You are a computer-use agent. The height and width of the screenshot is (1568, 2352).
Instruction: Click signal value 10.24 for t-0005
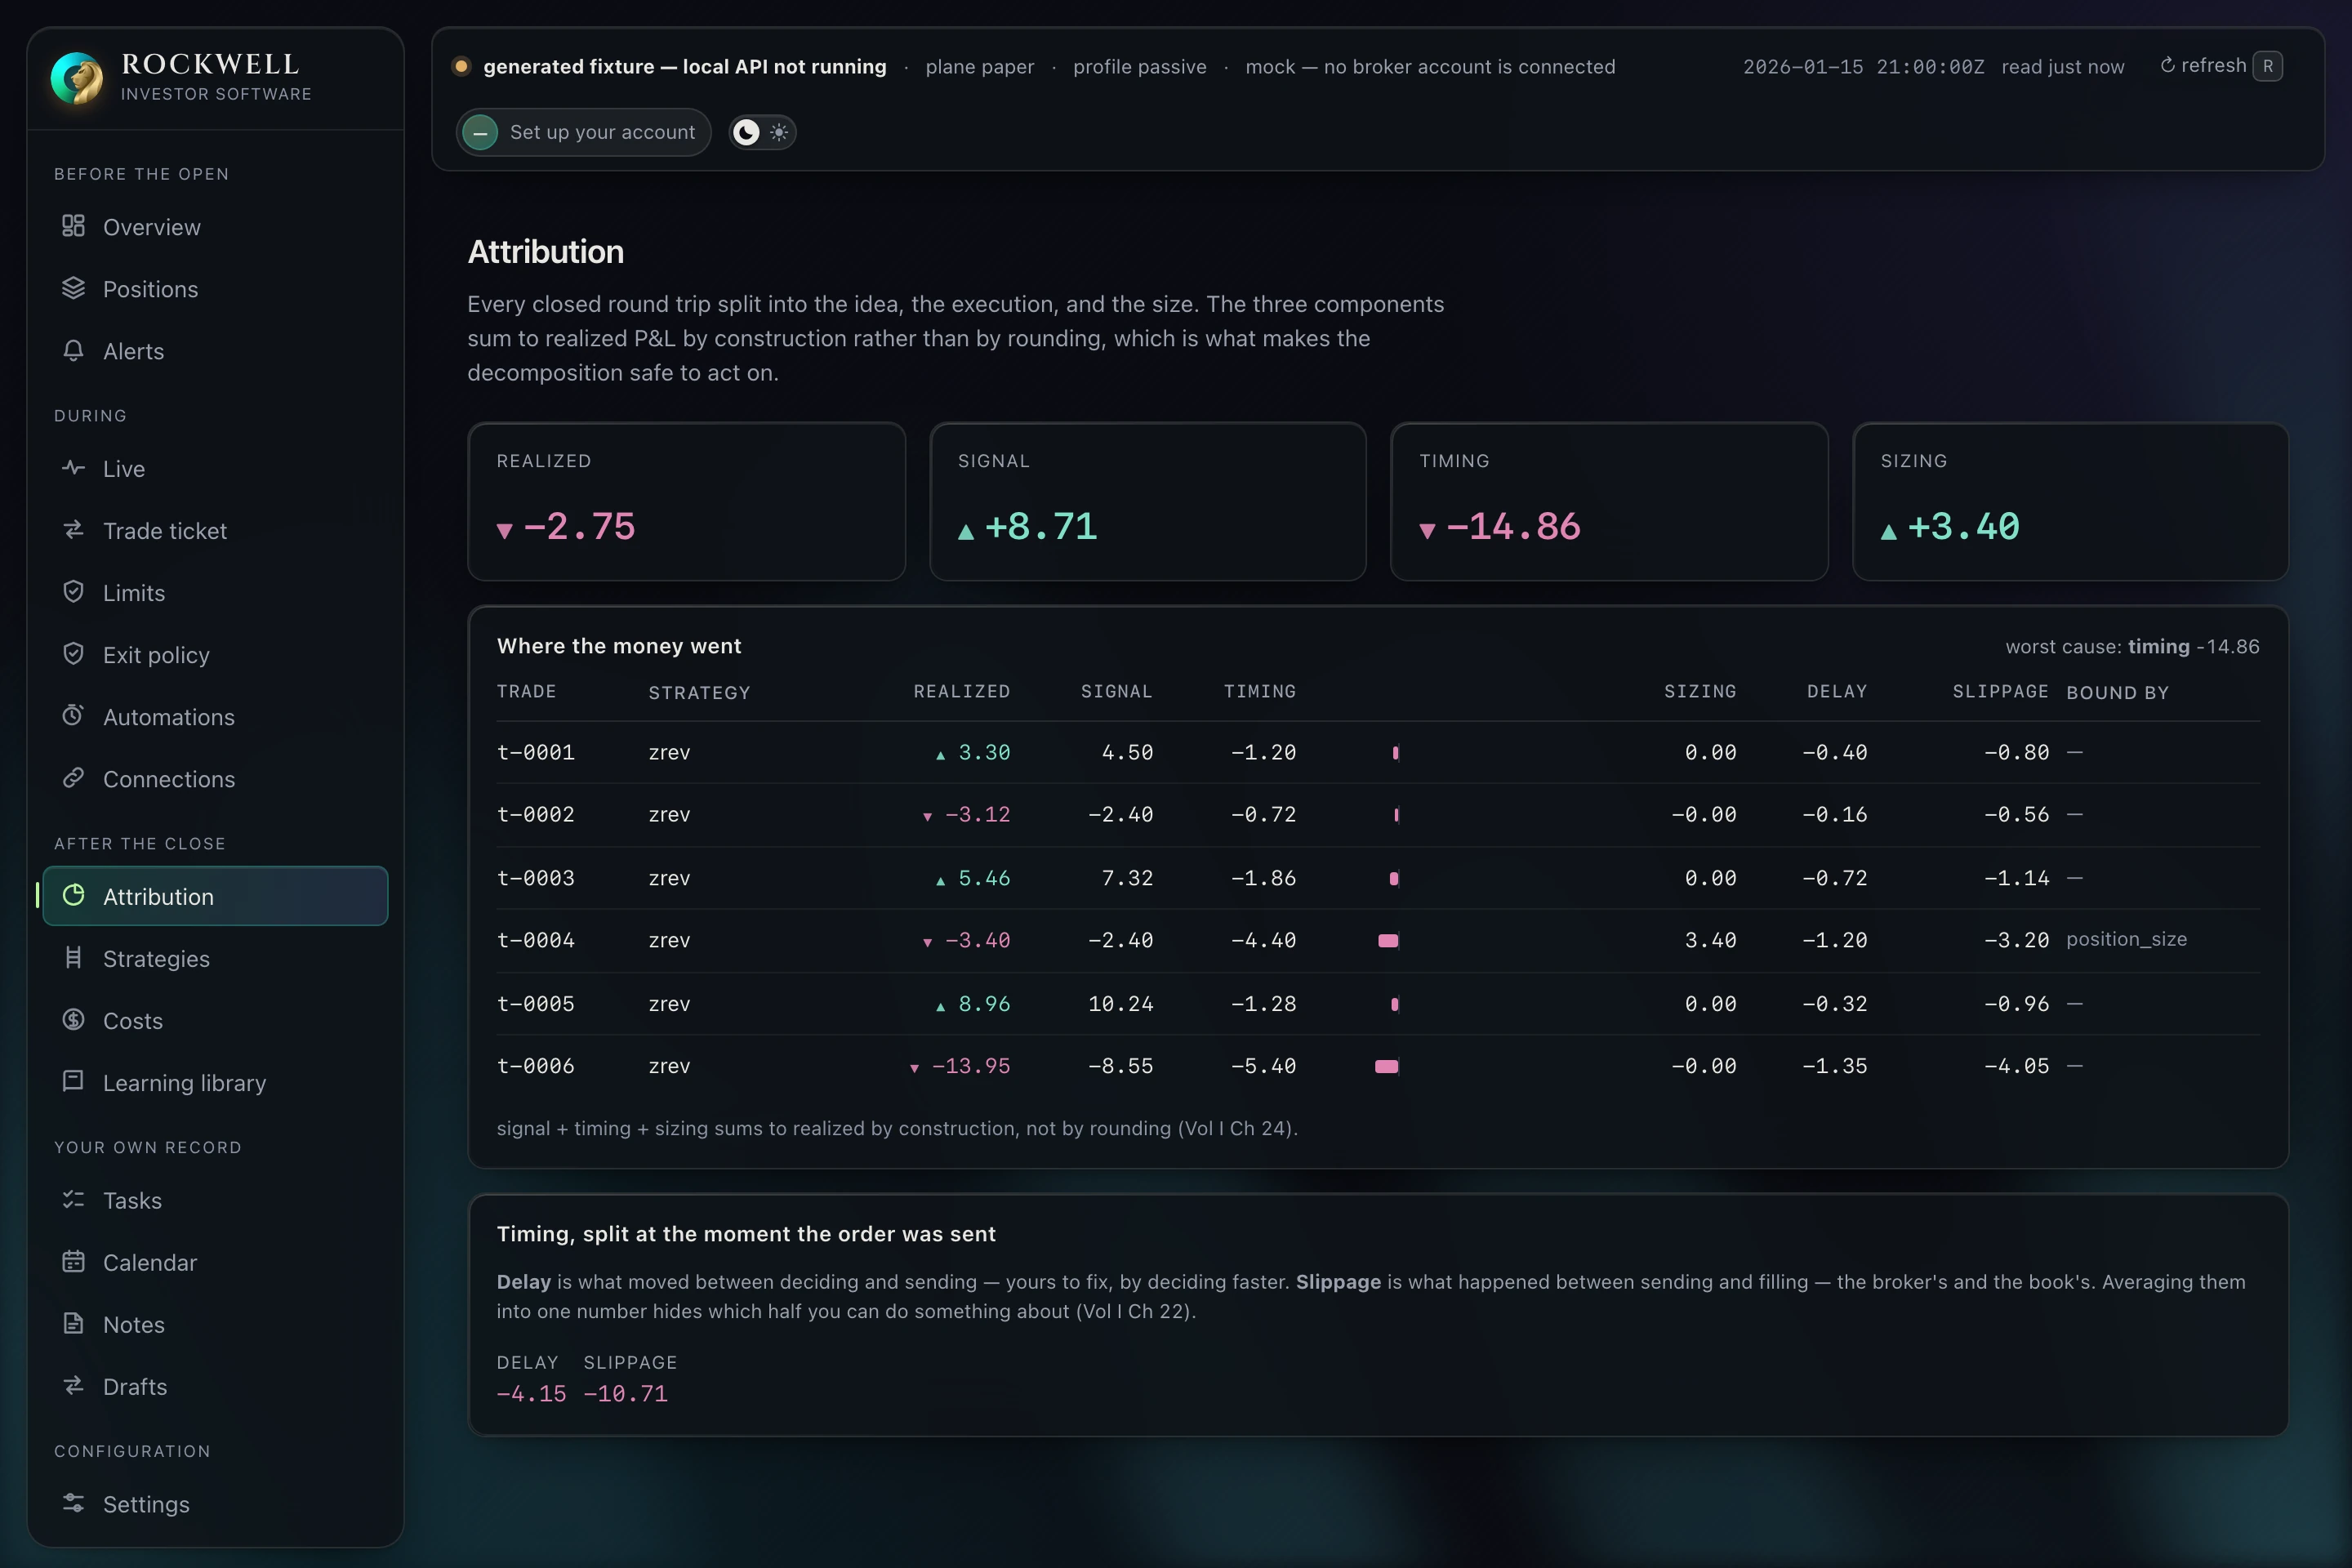pos(1120,1003)
